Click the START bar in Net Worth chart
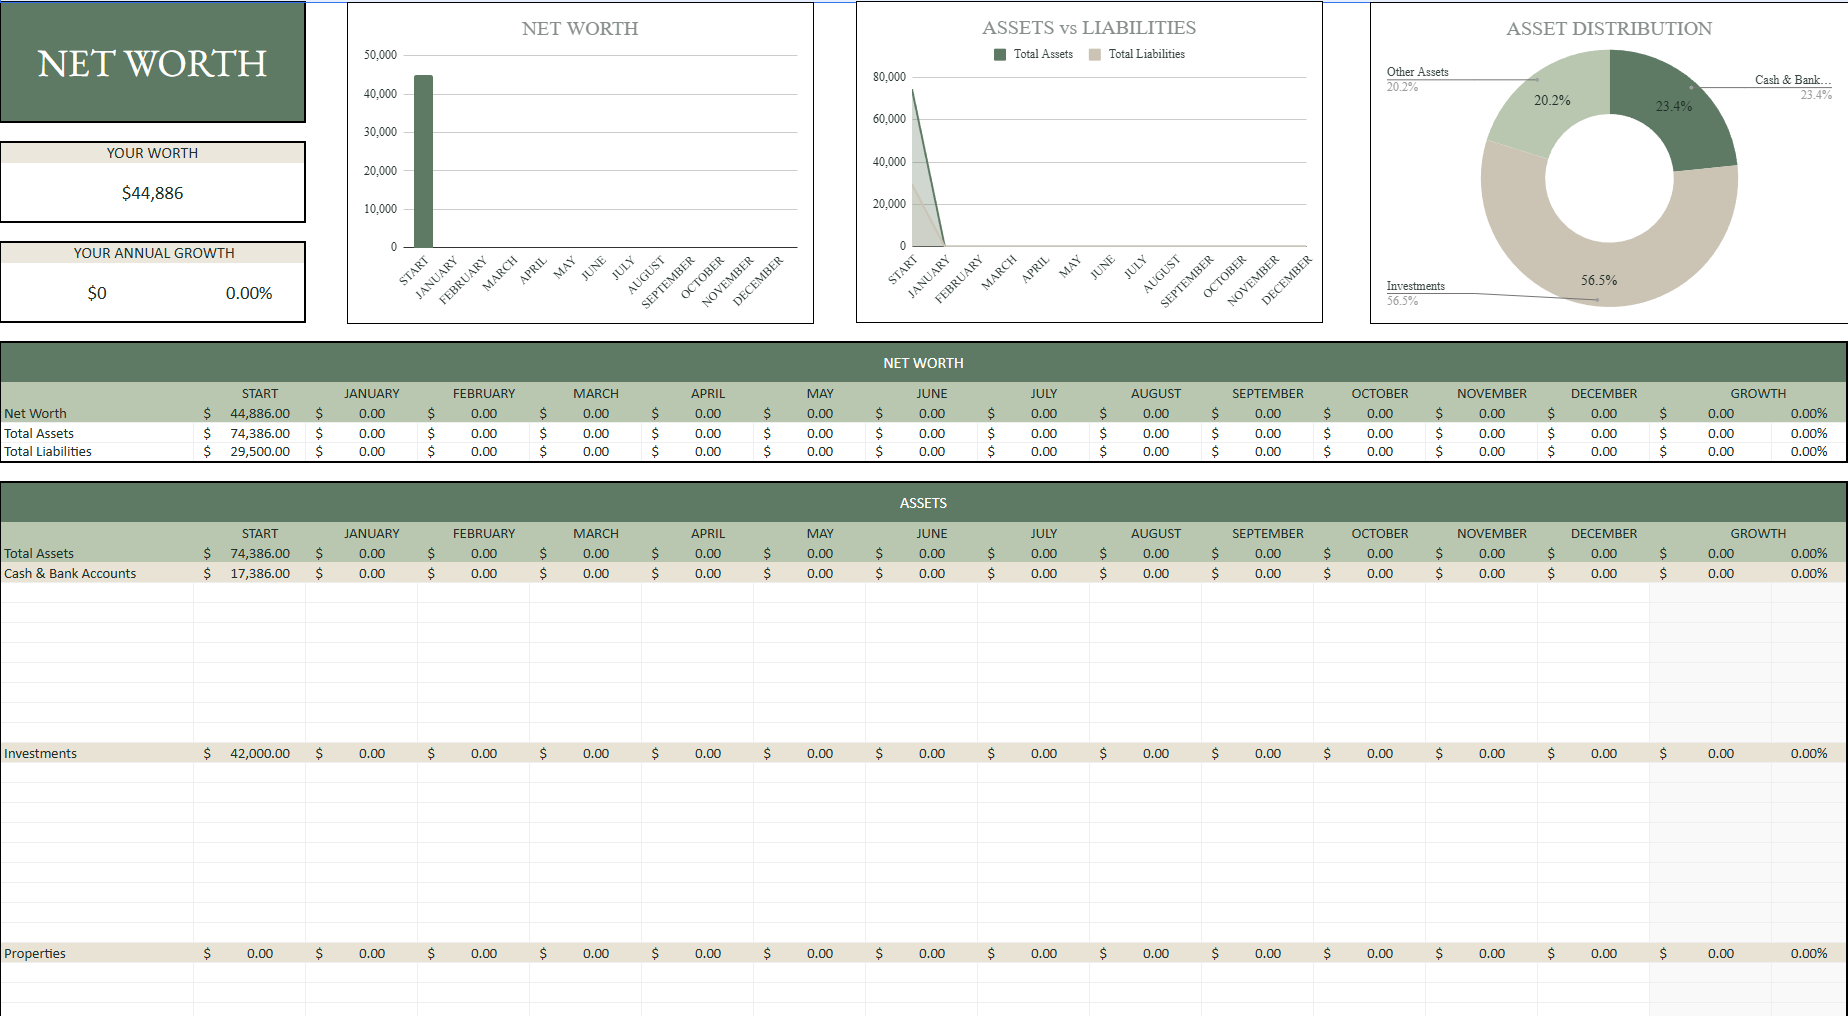 point(423,161)
